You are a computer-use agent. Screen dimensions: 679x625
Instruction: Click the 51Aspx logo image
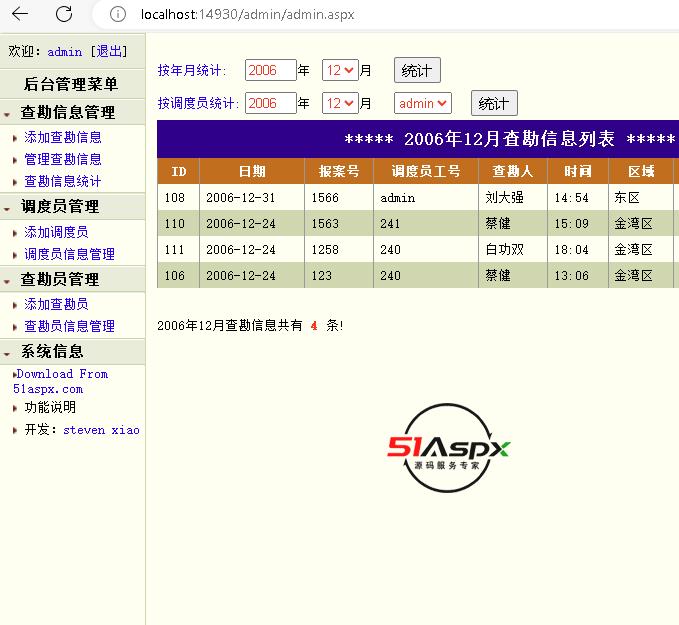coord(449,448)
